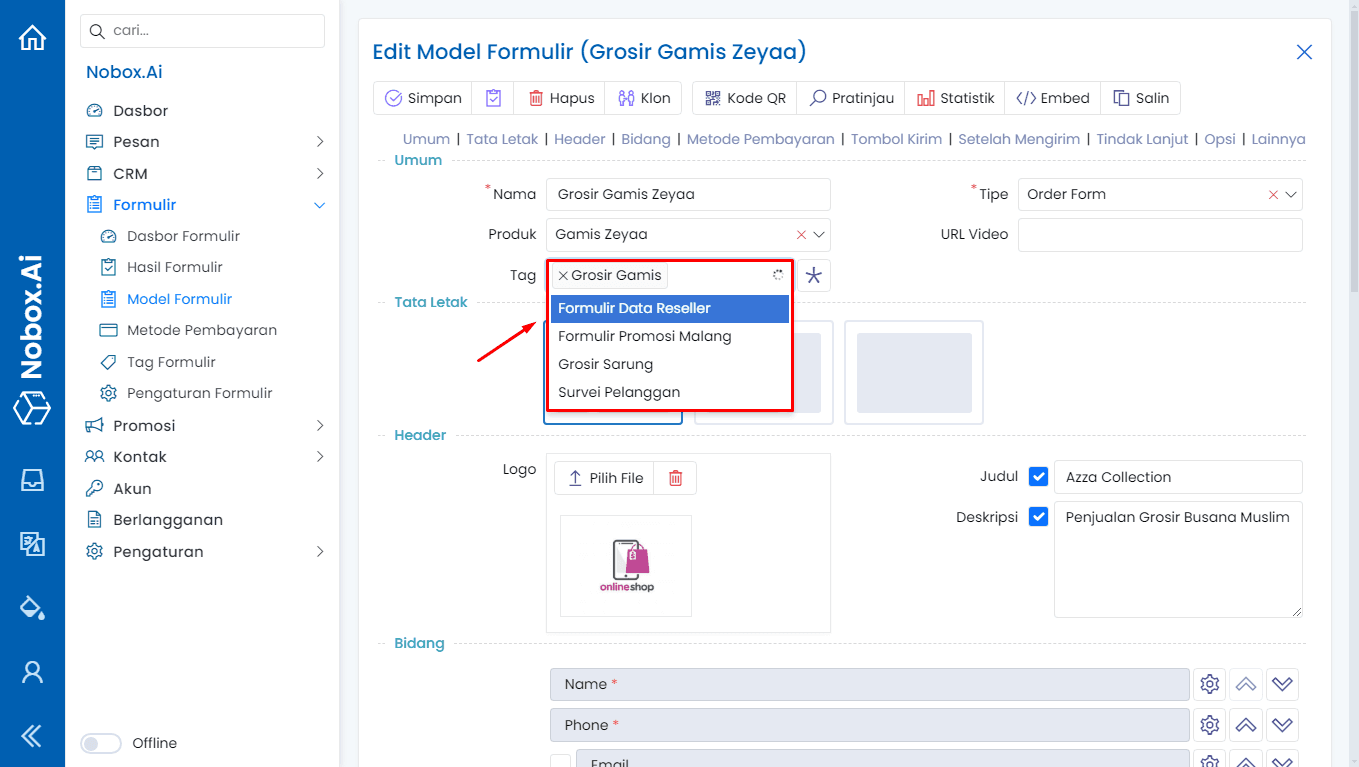
Task: Open the Tipe dropdown showing Order Form
Action: point(1293,194)
